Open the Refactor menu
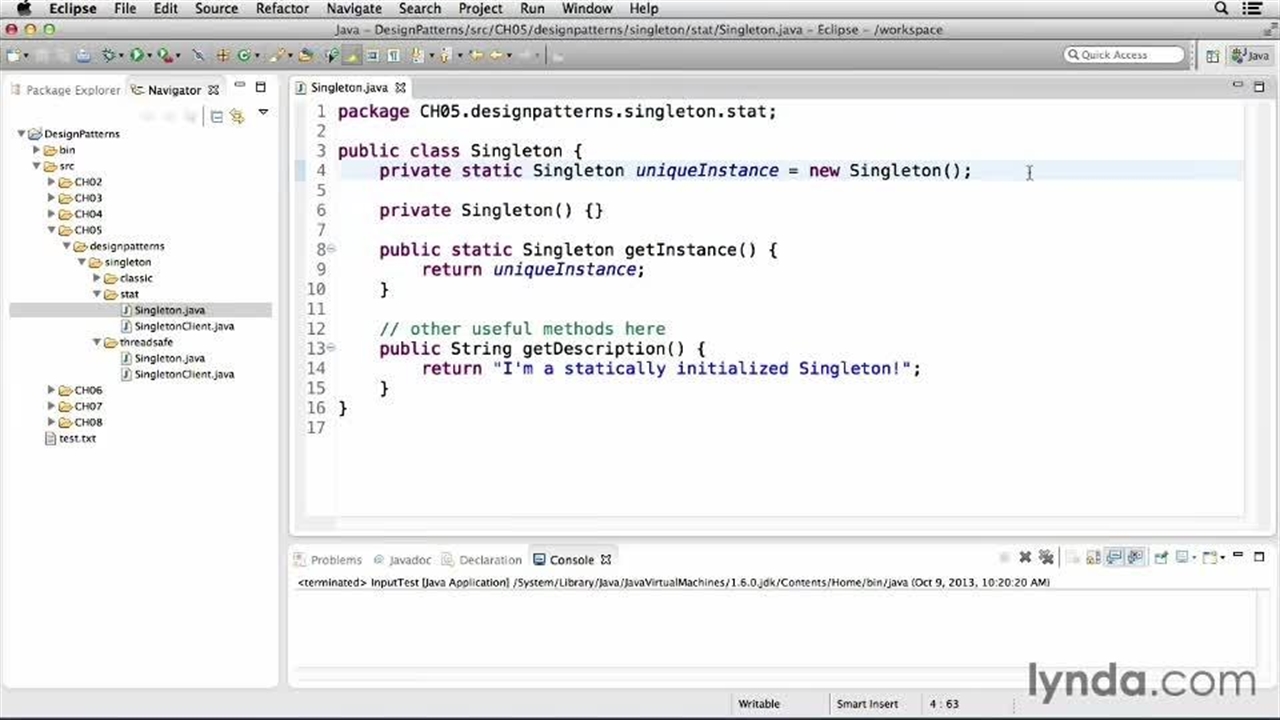The width and height of the screenshot is (1280, 720). pyautogui.click(x=282, y=9)
